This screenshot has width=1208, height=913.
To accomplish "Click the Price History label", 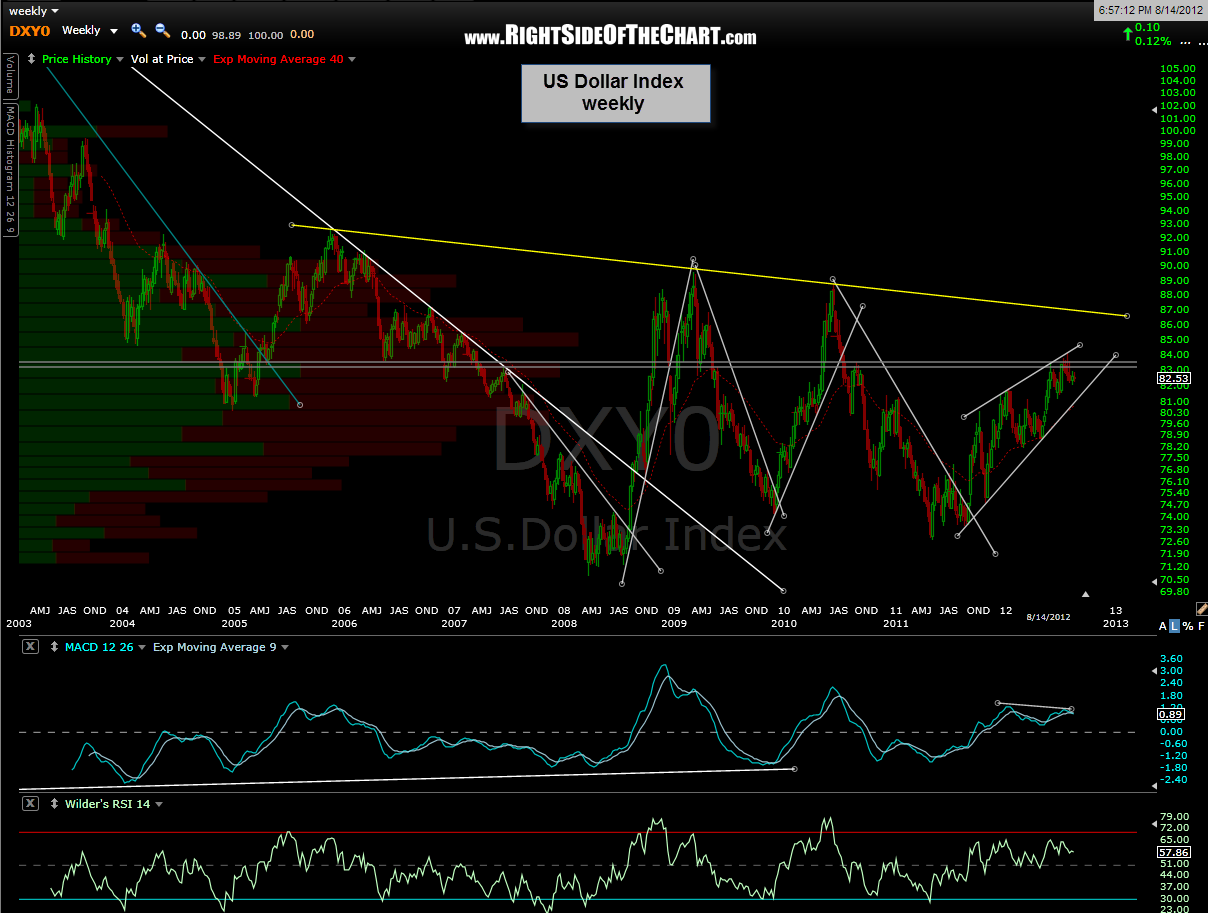I will [x=77, y=59].
